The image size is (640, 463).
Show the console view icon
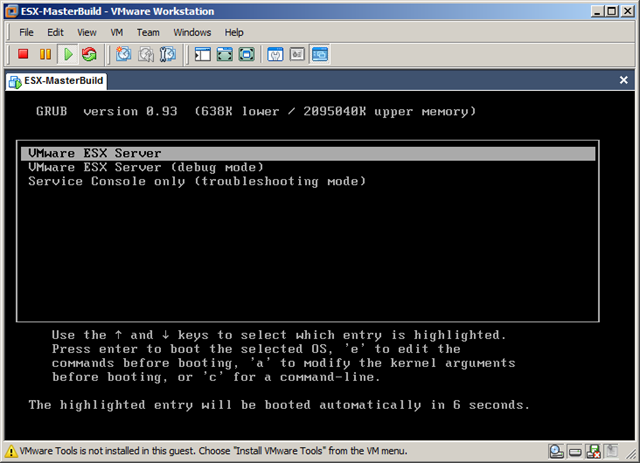pos(320,54)
